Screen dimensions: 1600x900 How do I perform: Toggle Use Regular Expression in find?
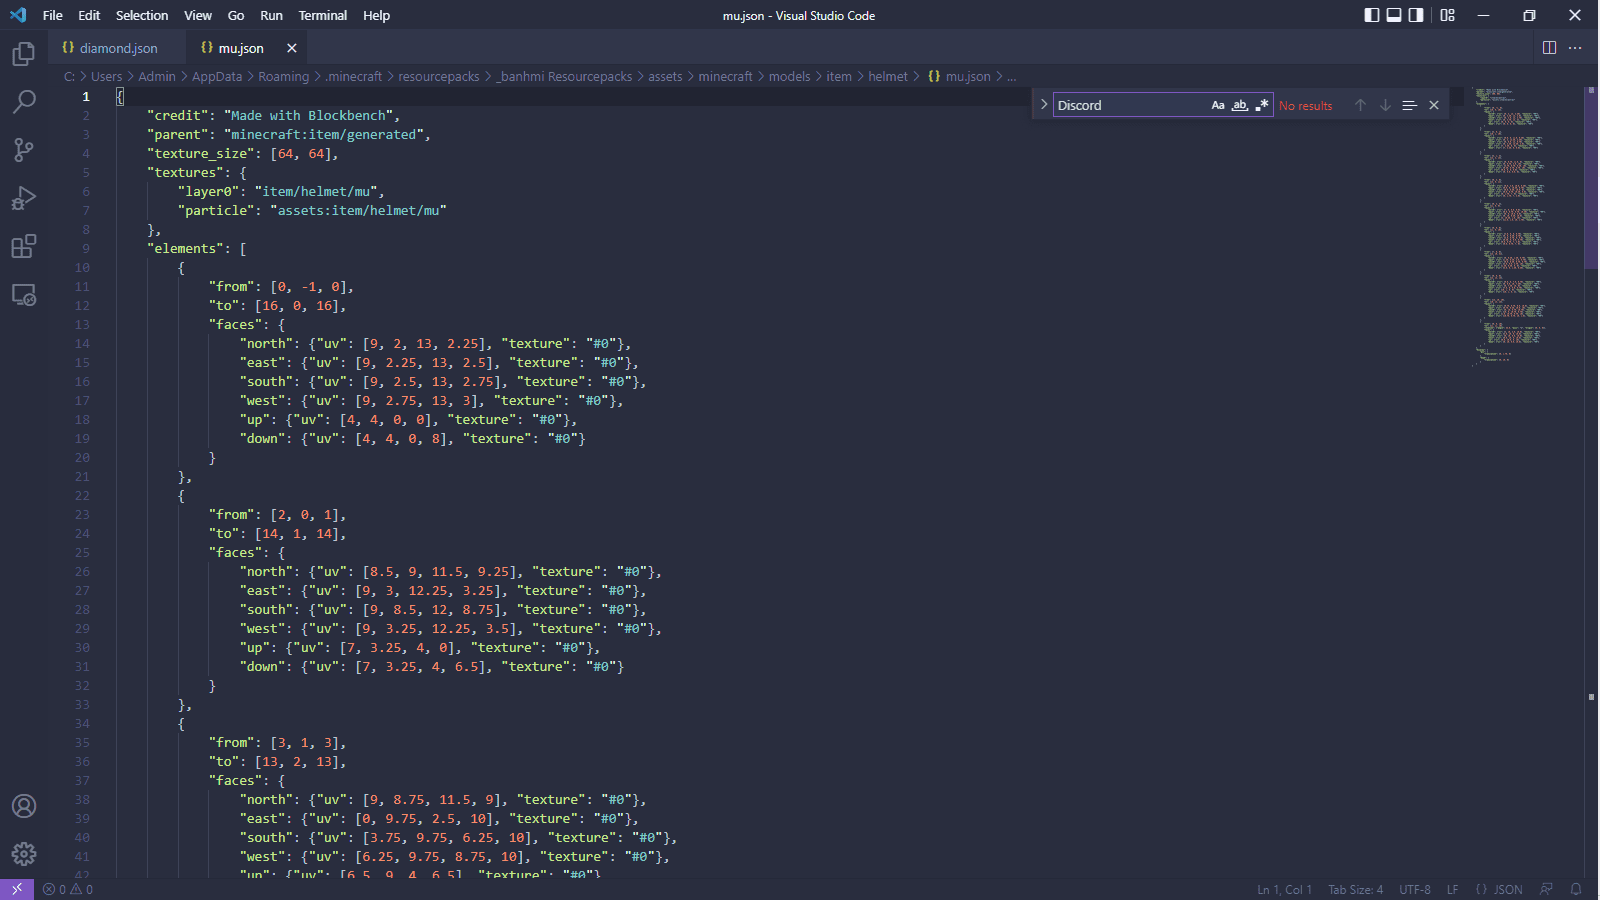pos(1262,105)
